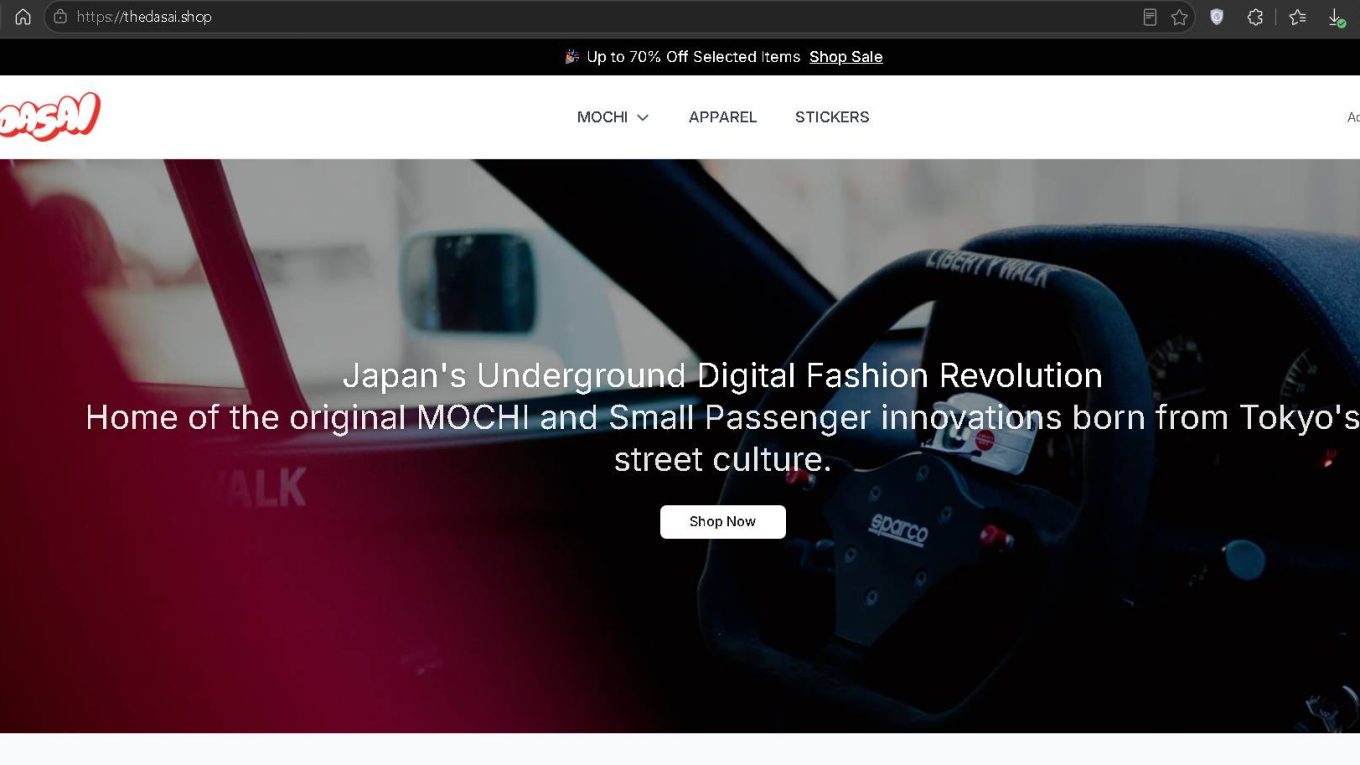Go to the browser home page icon
Image resolution: width=1360 pixels, height=765 pixels.
(22, 17)
